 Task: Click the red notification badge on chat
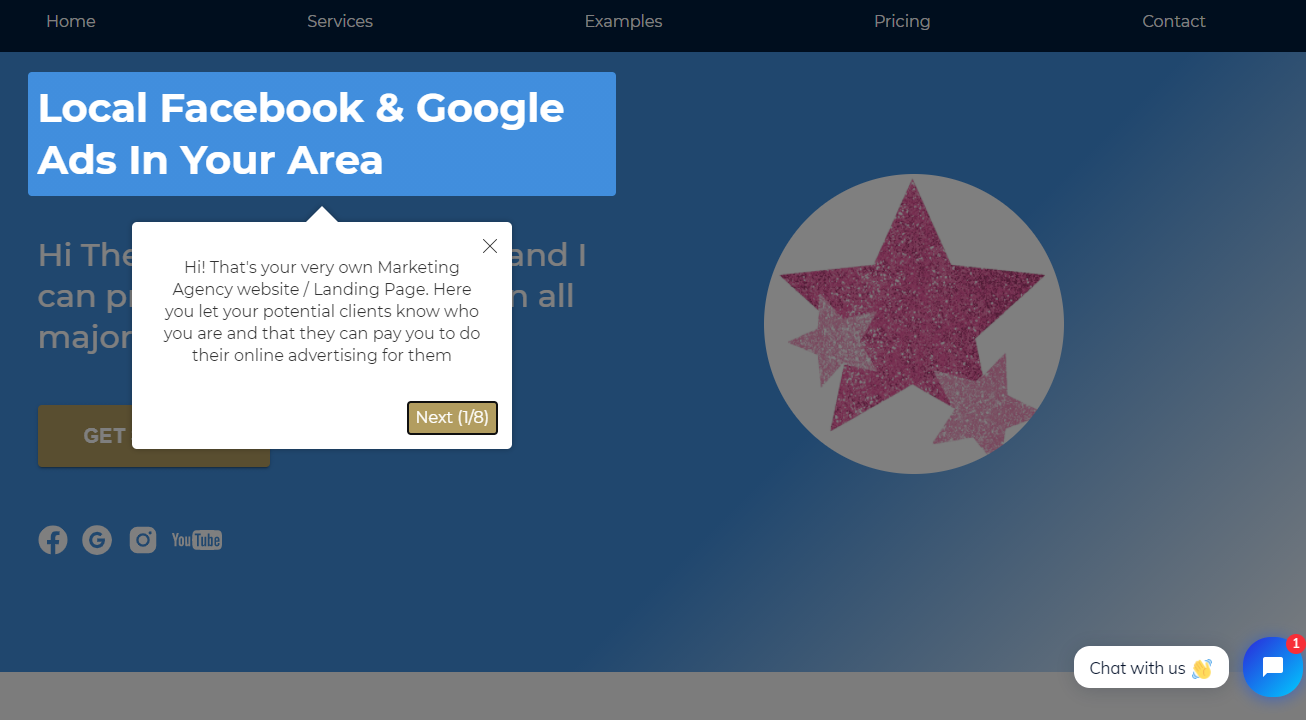[x=1296, y=644]
